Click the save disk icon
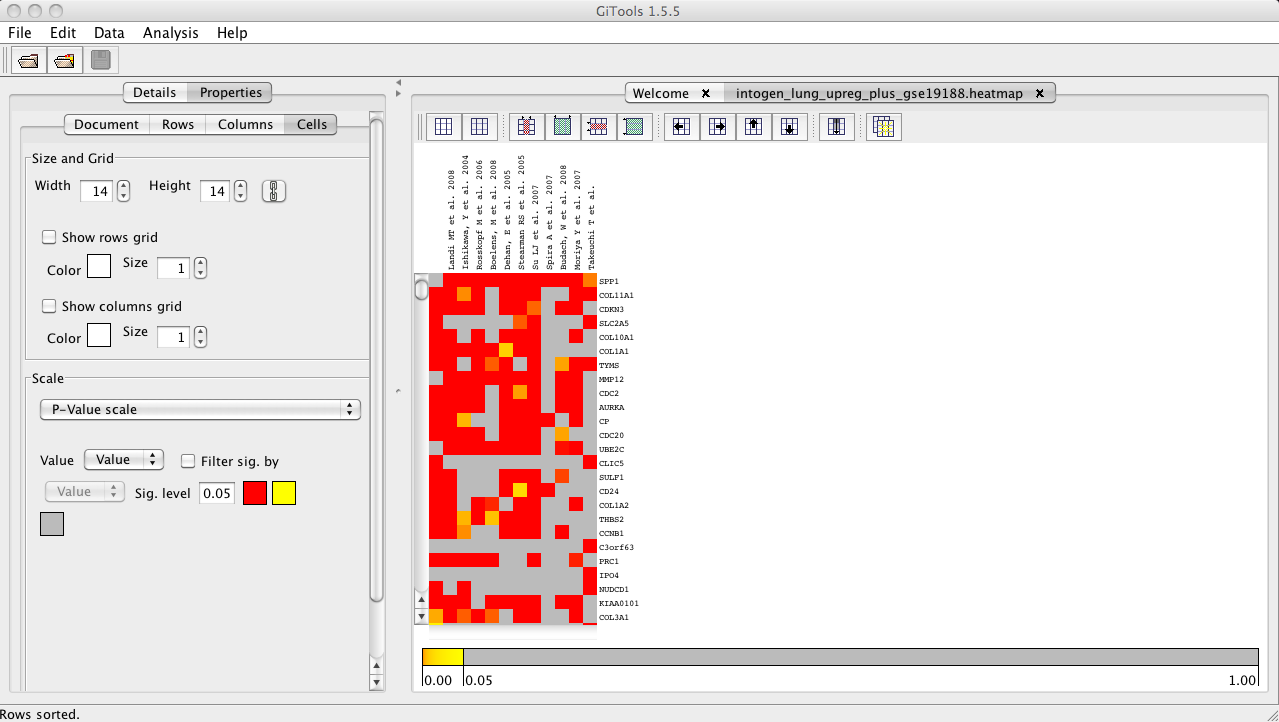Viewport: 1279px width, 722px height. 101,60
